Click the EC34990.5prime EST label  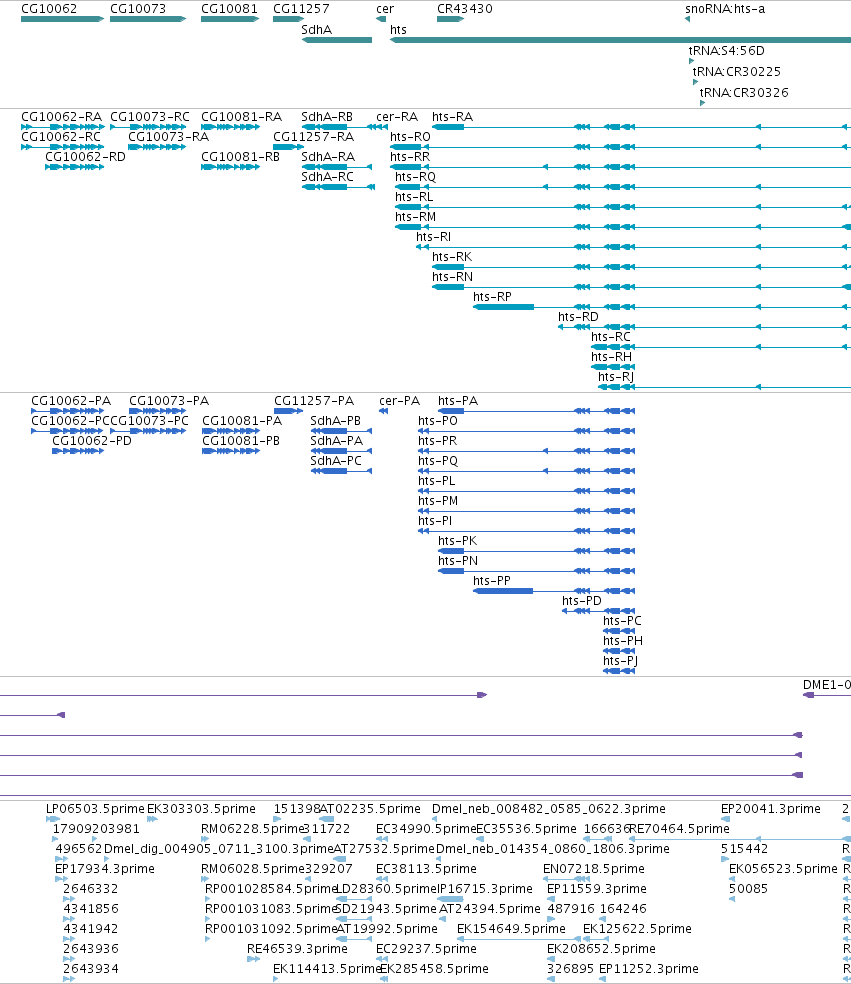coord(426,829)
